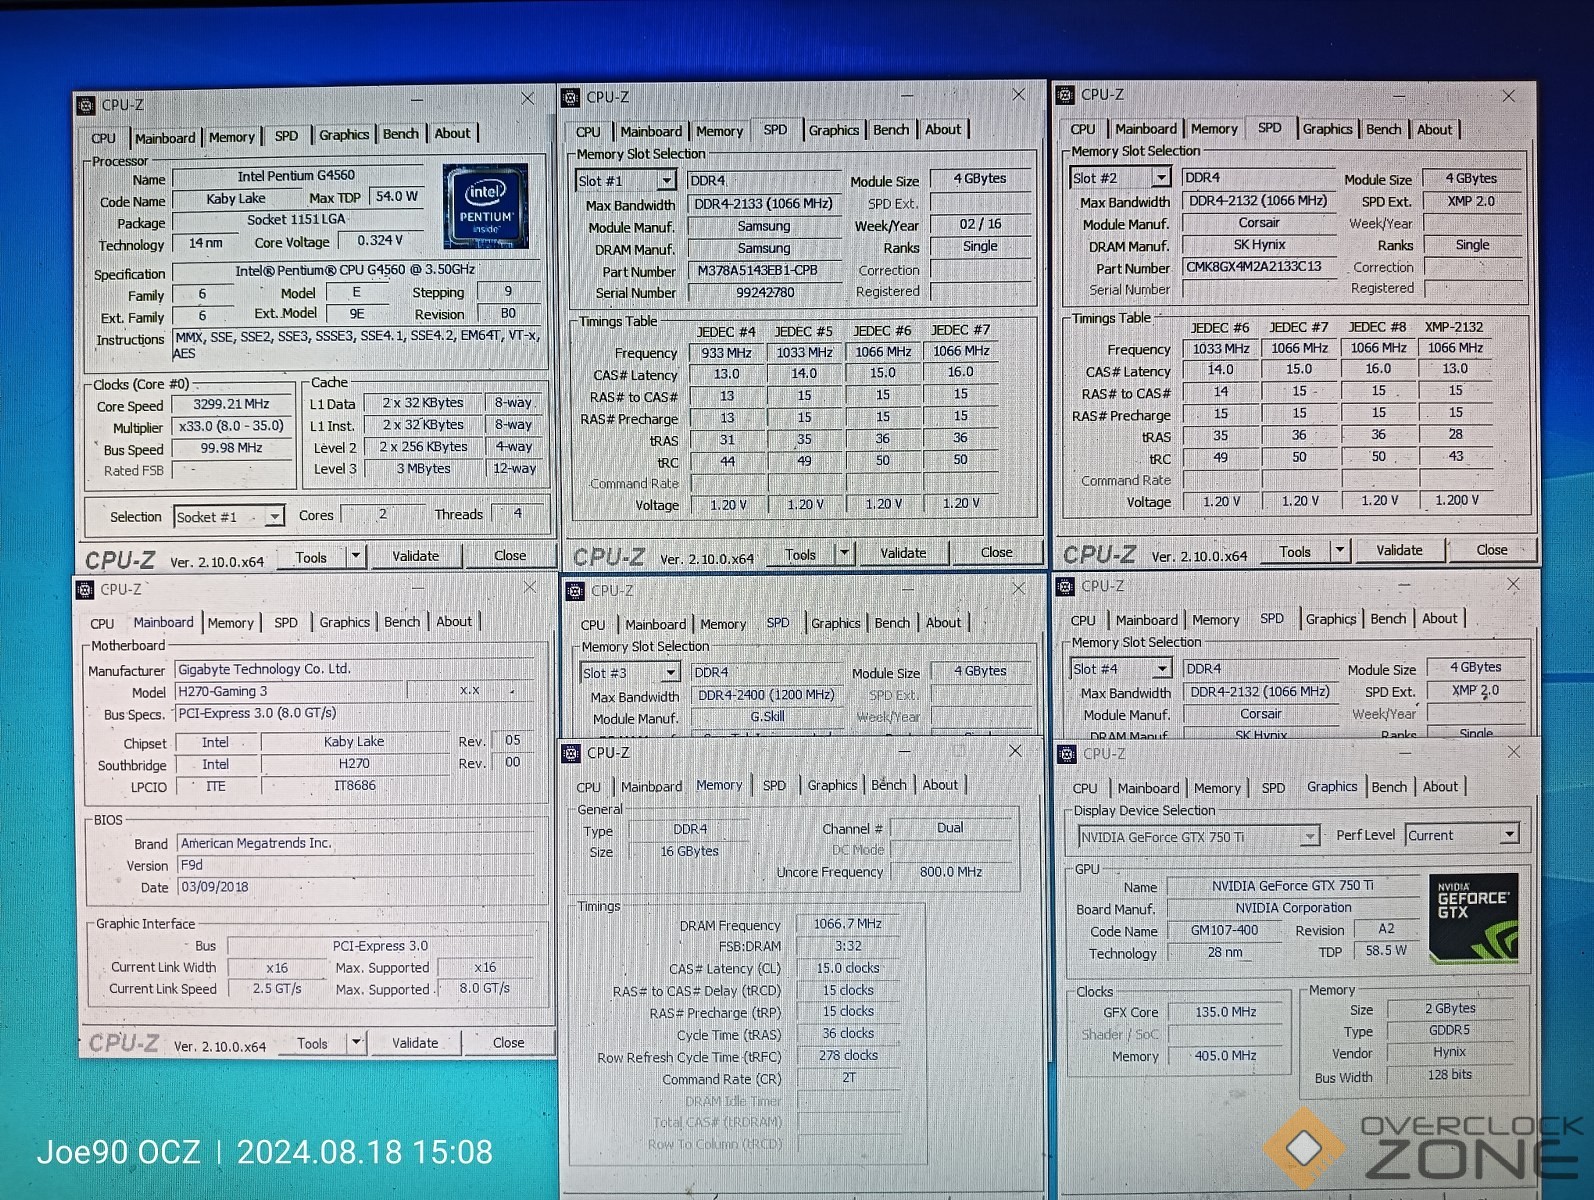Open the About tab in the Gigabyte Mainboard window
Screen dimensions: 1594x1200
pyautogui.click(x=454, y=621)
